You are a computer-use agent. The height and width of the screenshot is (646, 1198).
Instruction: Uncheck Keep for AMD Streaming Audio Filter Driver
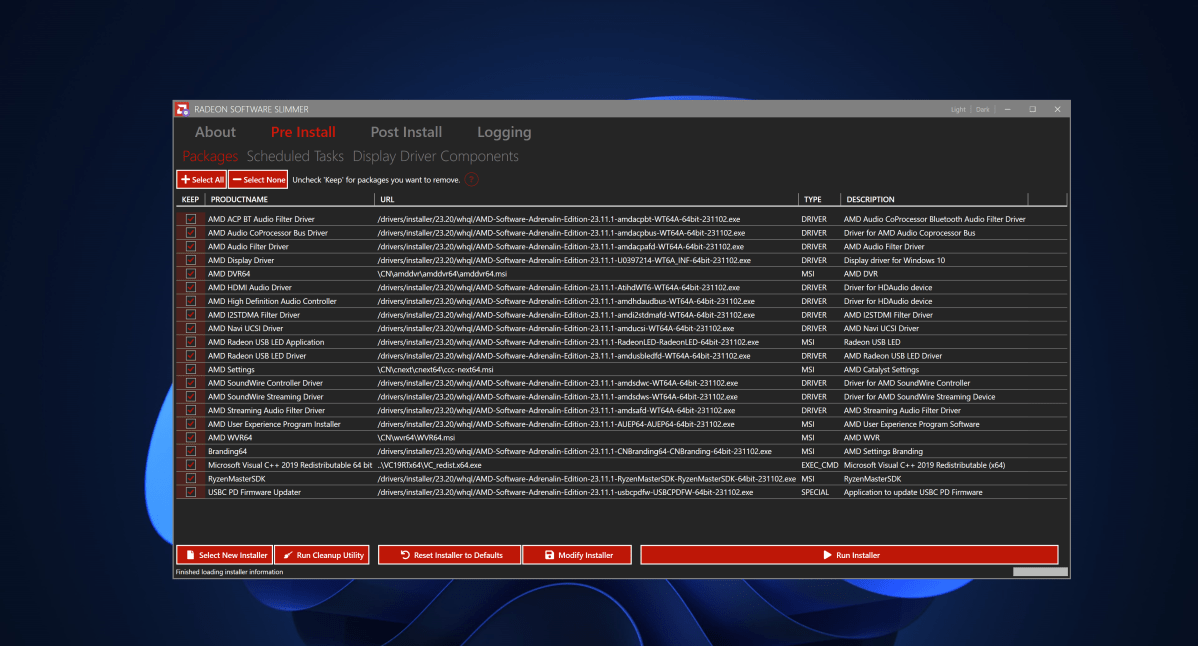click(x=191, y=410)
